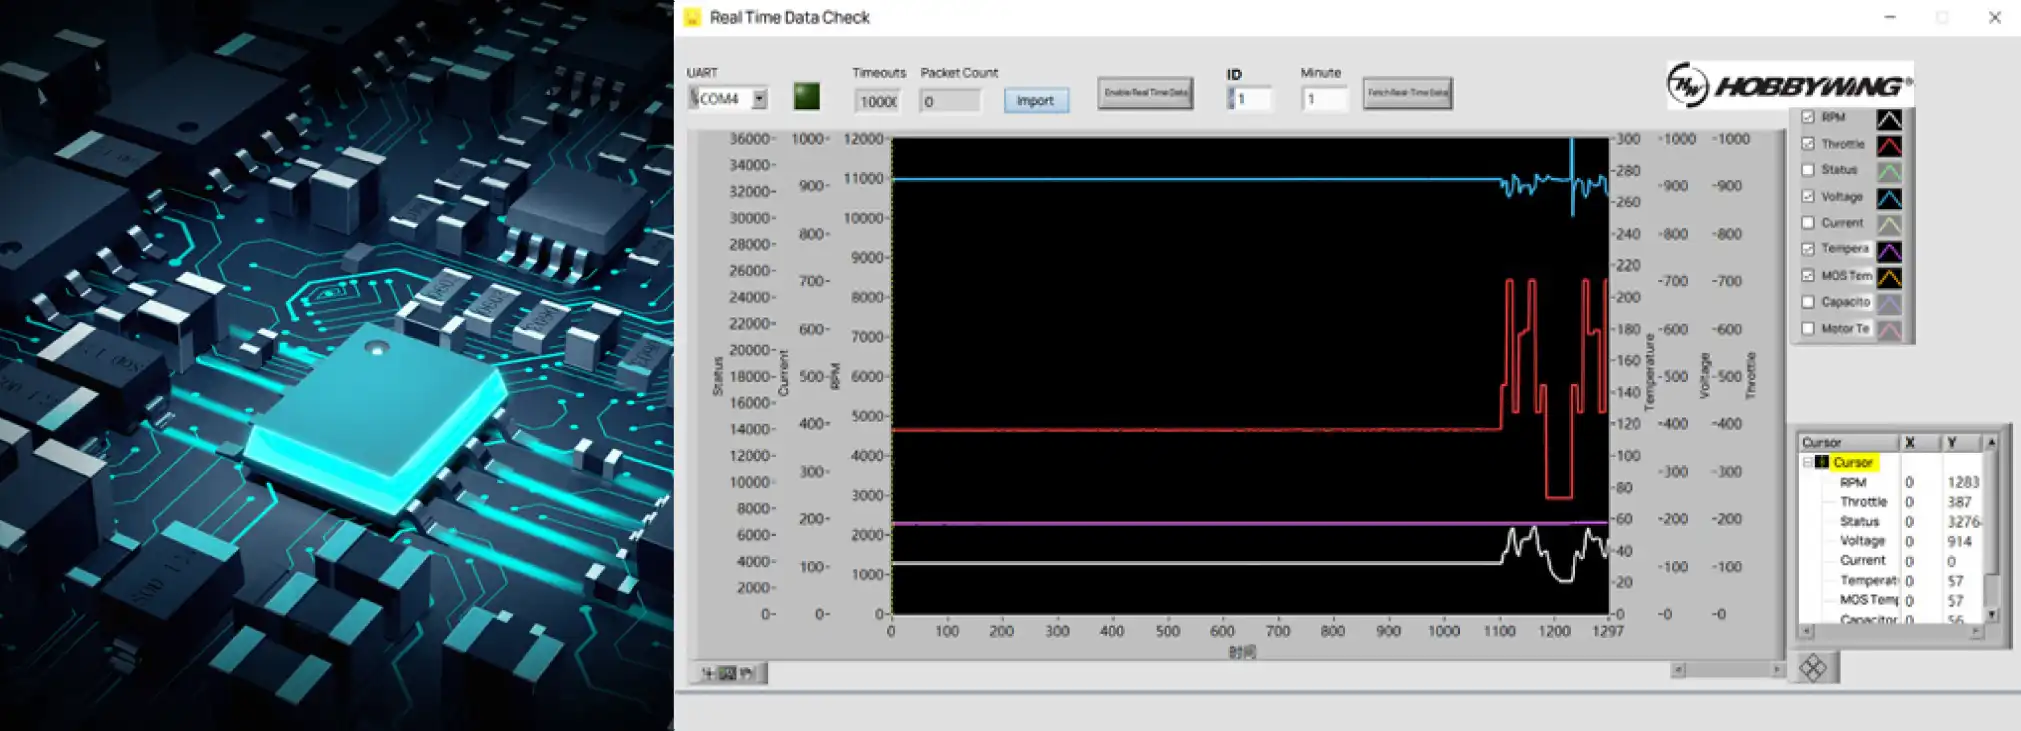Select the MOS Temp row in cursor table
Viewport: 2021px width, 731px height.
(x=1891, y=600)
